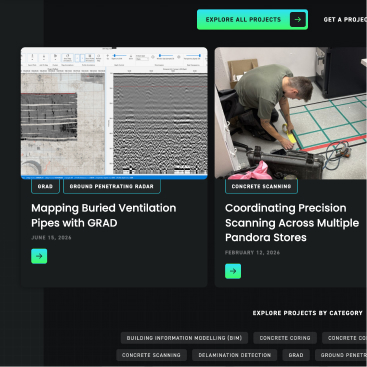The width and height of the screenshot is (367, 367).
Task: Filter by Delamination Detection category
Action: [x=235, y=355]
